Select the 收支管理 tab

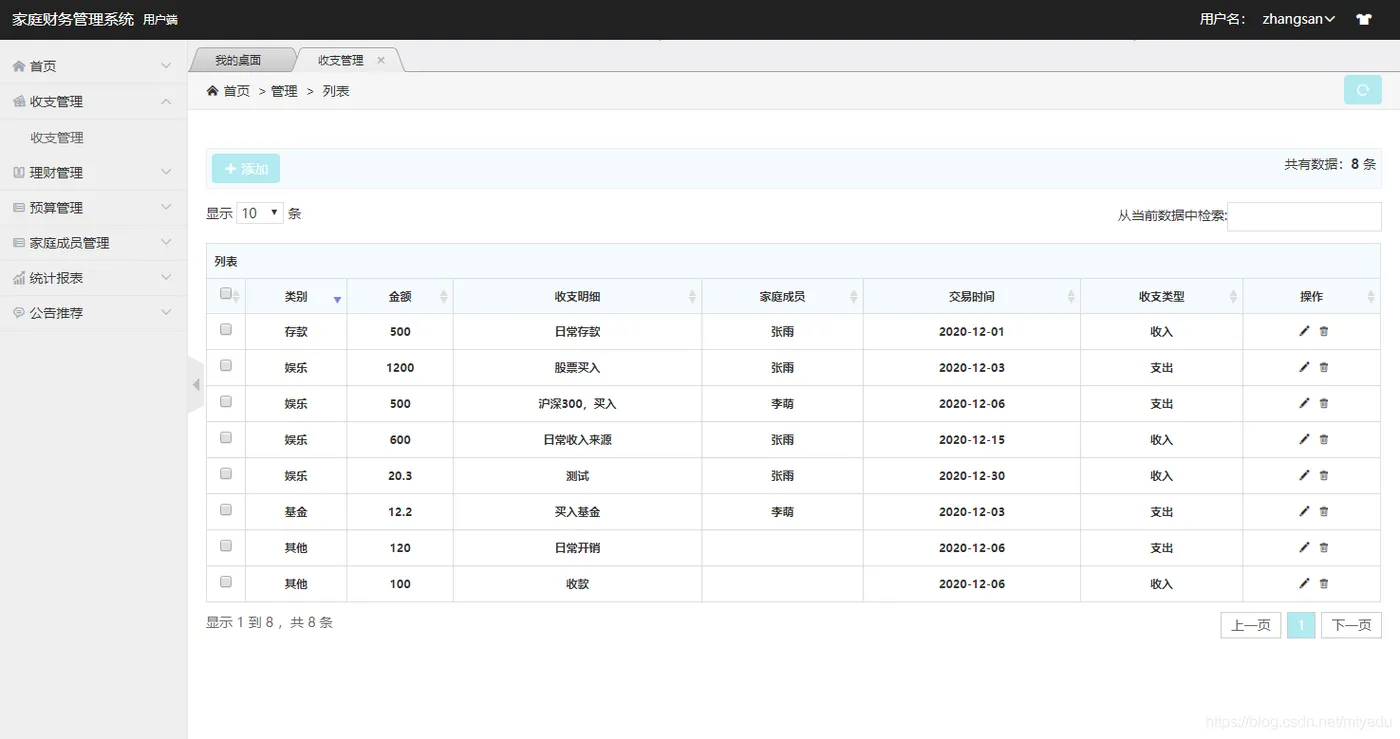(x=341, y=60)
